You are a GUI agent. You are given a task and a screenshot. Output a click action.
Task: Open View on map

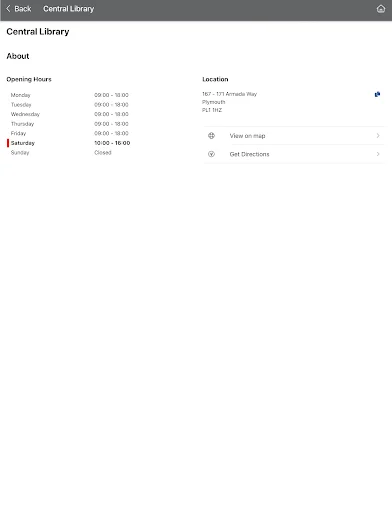(x=294, y=136)
